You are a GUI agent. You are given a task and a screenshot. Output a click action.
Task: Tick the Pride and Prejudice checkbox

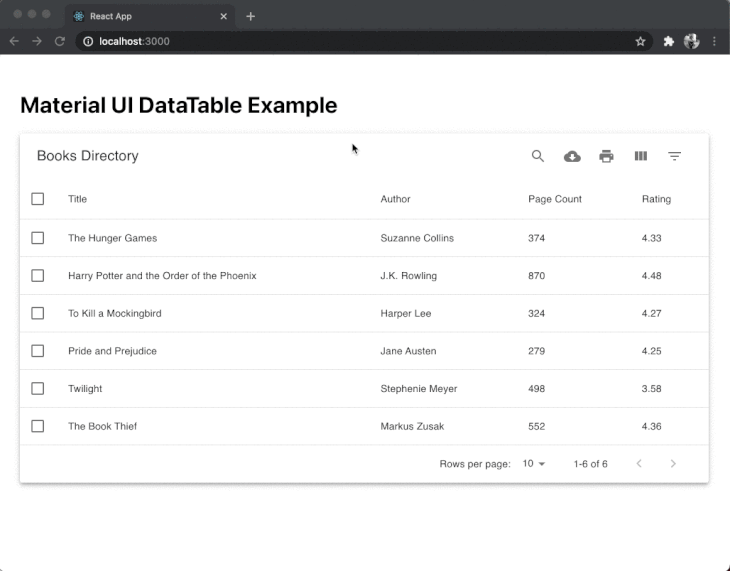coord(38,351)
